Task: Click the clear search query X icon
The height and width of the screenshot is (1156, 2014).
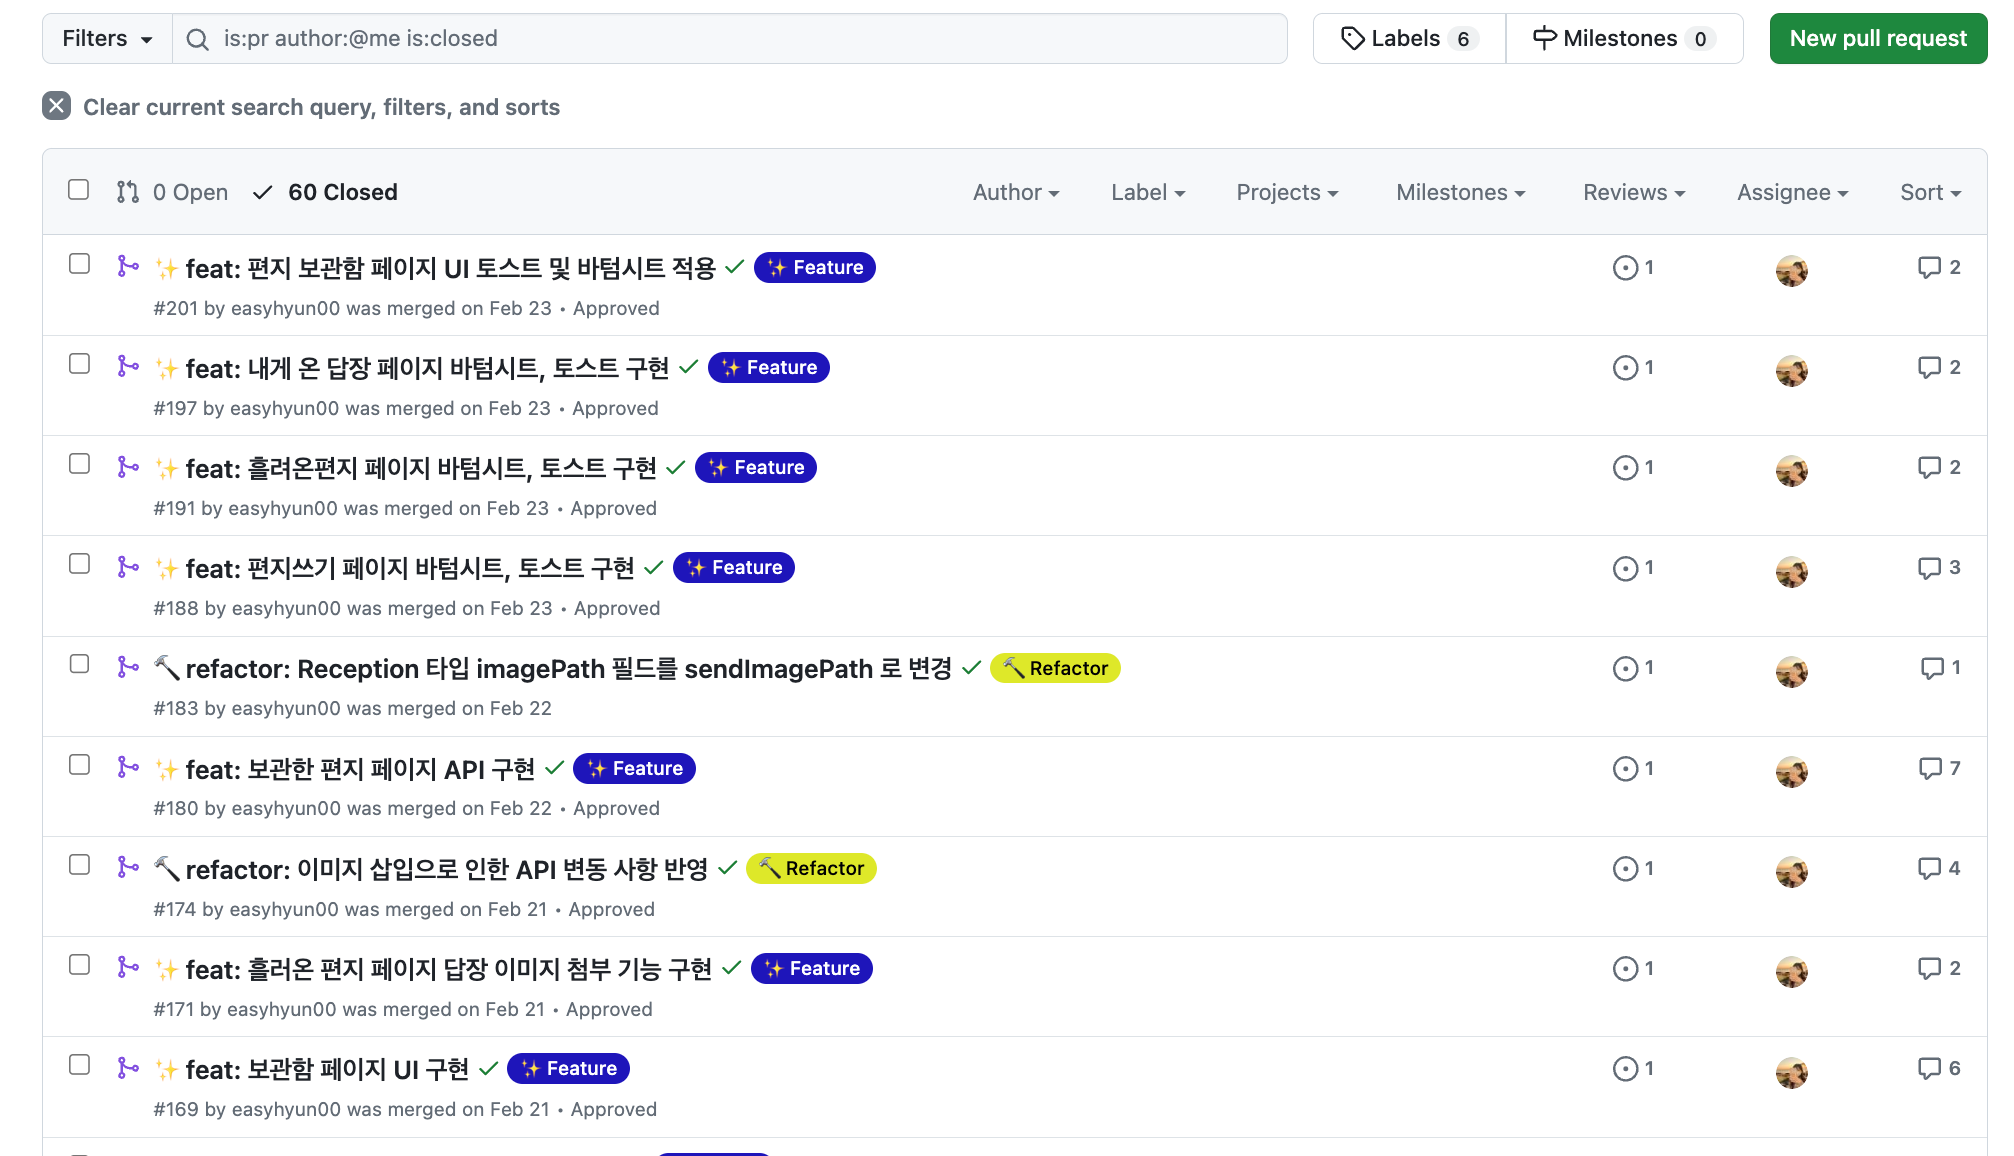Action: click(x=57, y=106)
